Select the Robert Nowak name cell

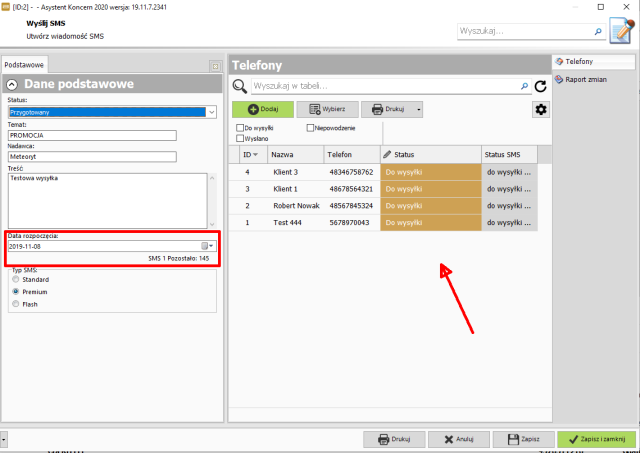click(x=296, y=206)
